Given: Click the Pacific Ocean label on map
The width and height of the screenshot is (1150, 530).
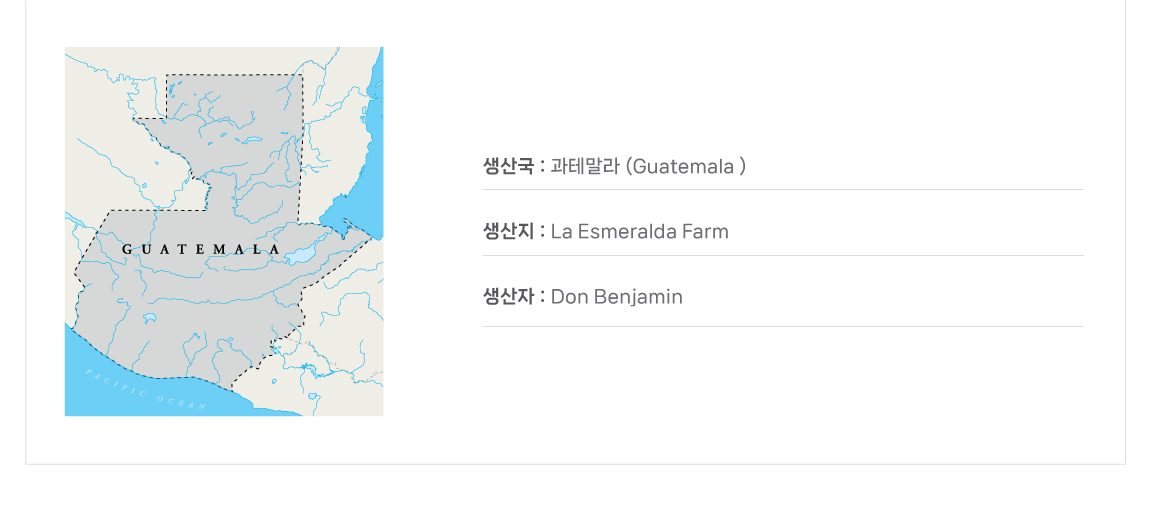Looking at the screenshot, I should tap(146, 390).
